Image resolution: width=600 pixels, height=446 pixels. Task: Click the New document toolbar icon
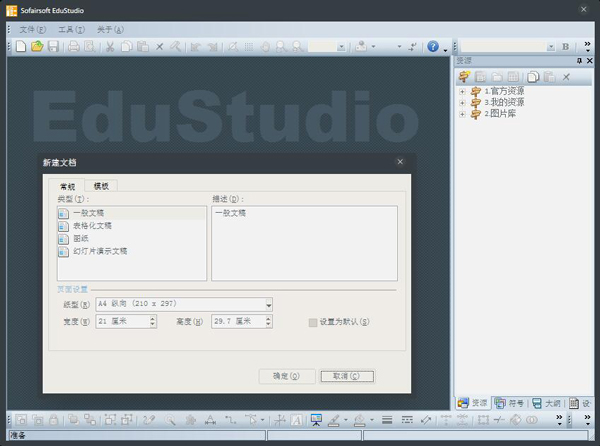tap(21, 47)
